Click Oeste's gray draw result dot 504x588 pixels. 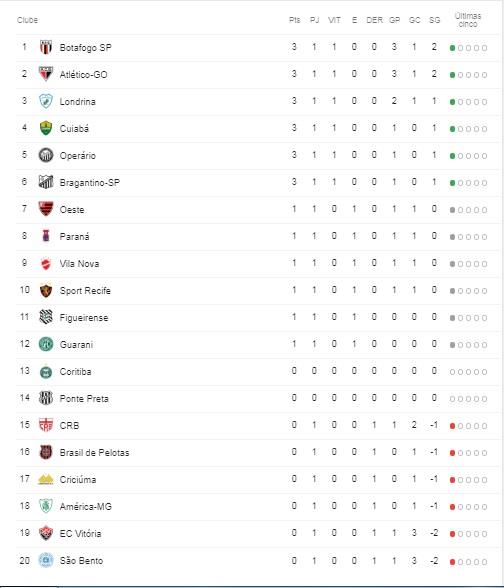452,210
